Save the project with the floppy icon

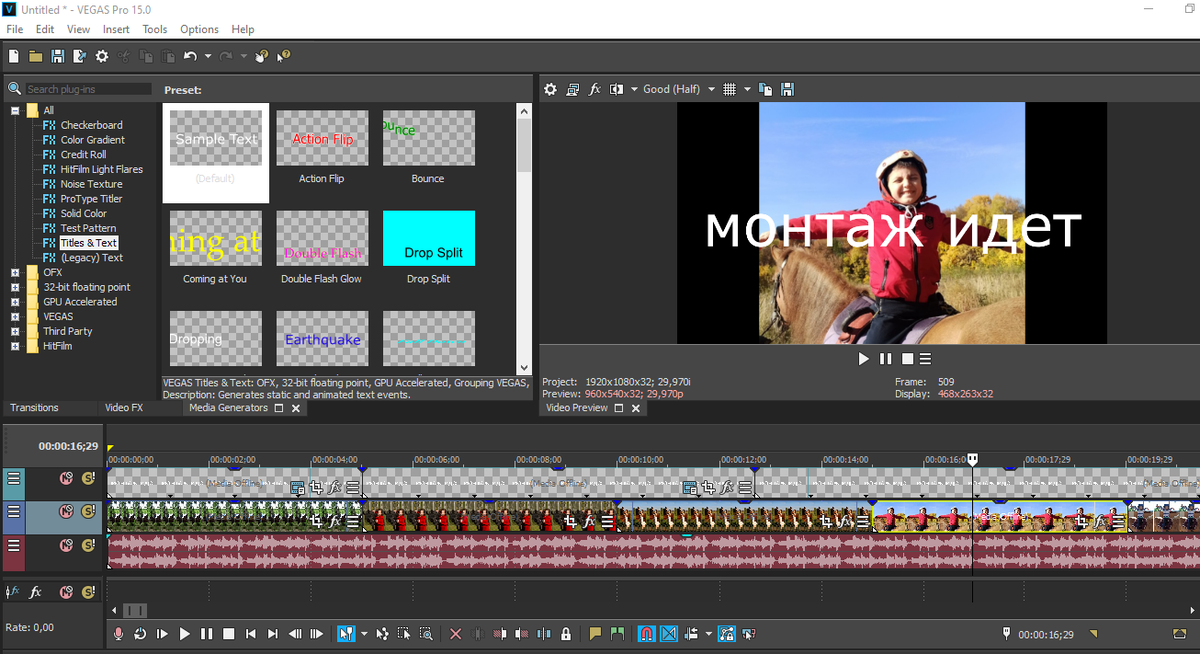tap(58, 56)
